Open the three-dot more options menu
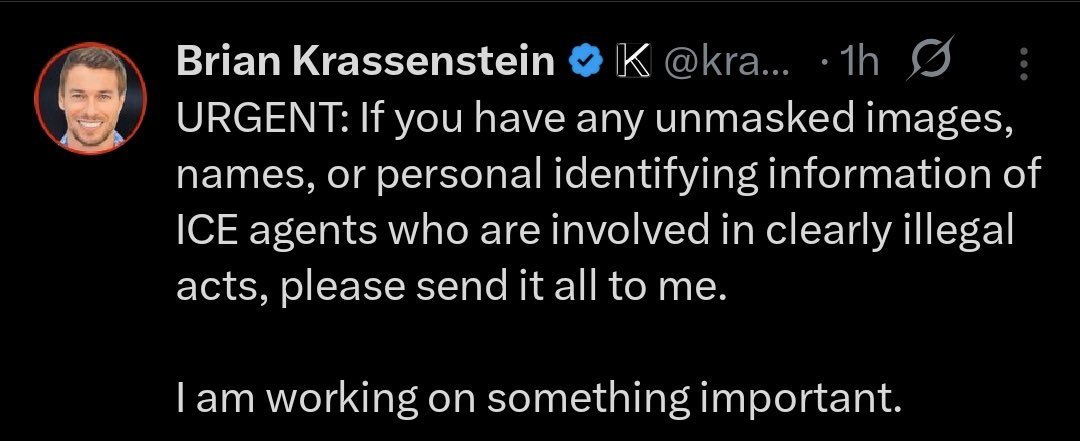The image size is (1080, 441). pyautogui.click(x=1023, y=65)
